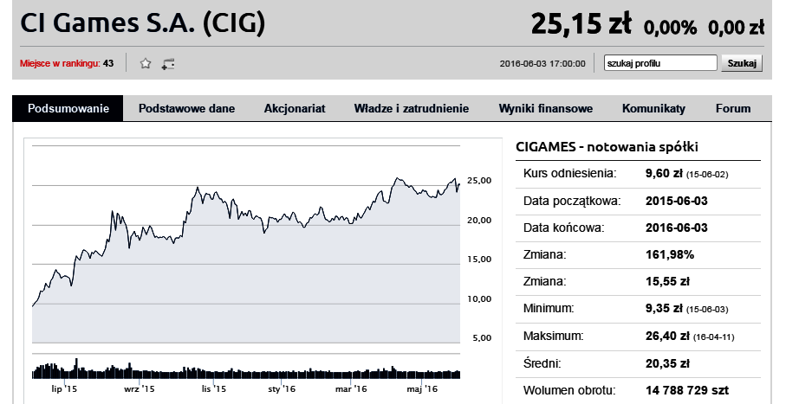Screen dimensions: 786x404
Task: Click the sty '16 timeline label
Action: coord(282,389)
